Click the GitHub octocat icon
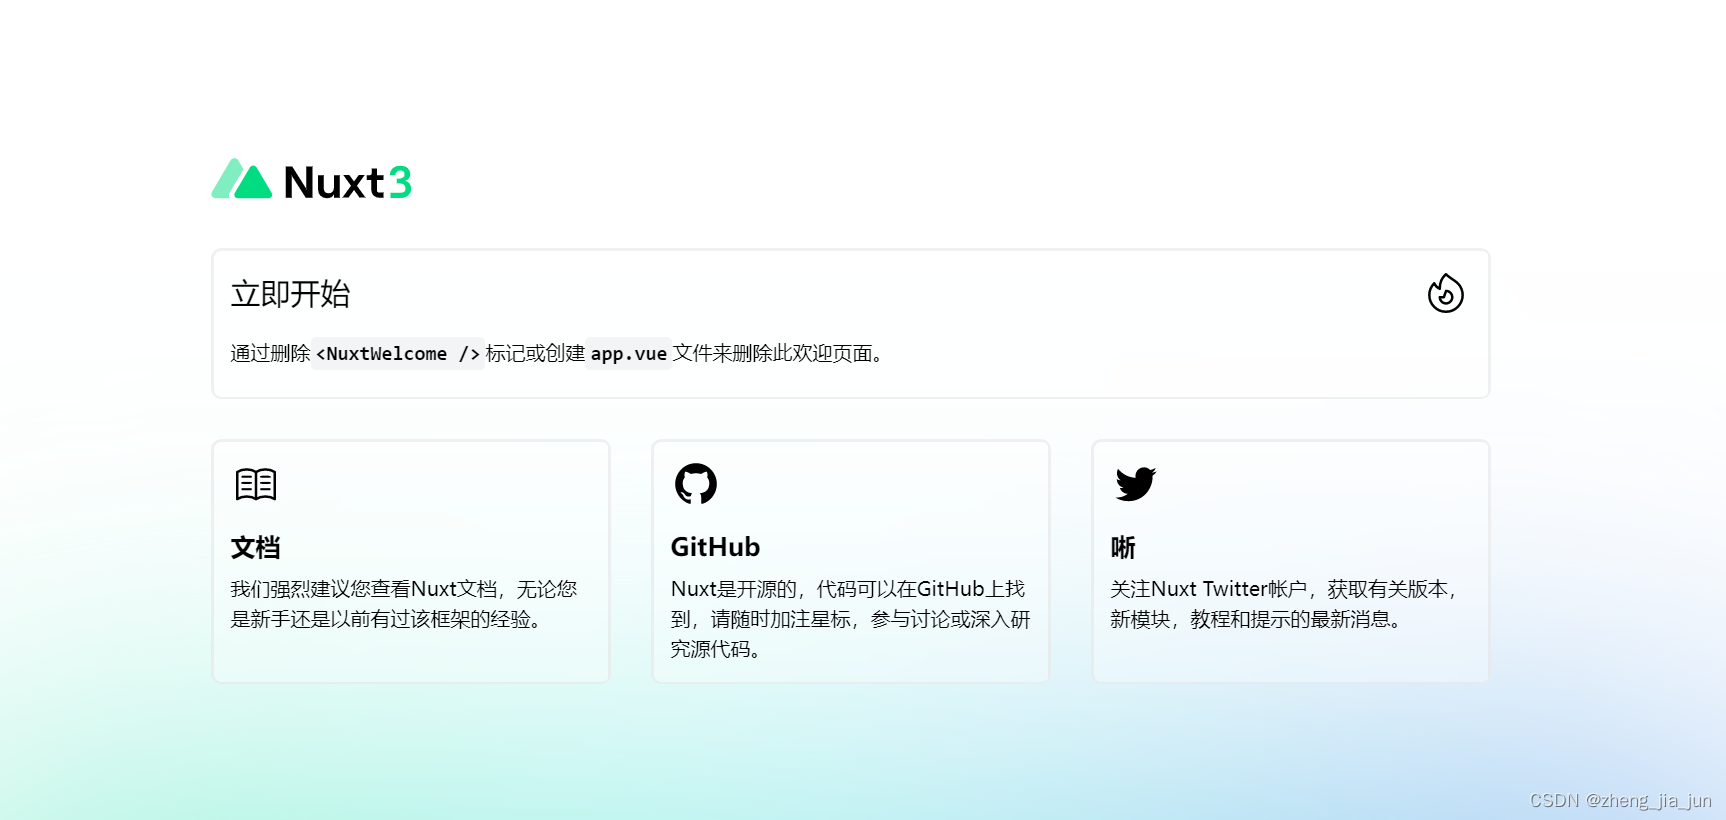 click(x=696, y=483)
